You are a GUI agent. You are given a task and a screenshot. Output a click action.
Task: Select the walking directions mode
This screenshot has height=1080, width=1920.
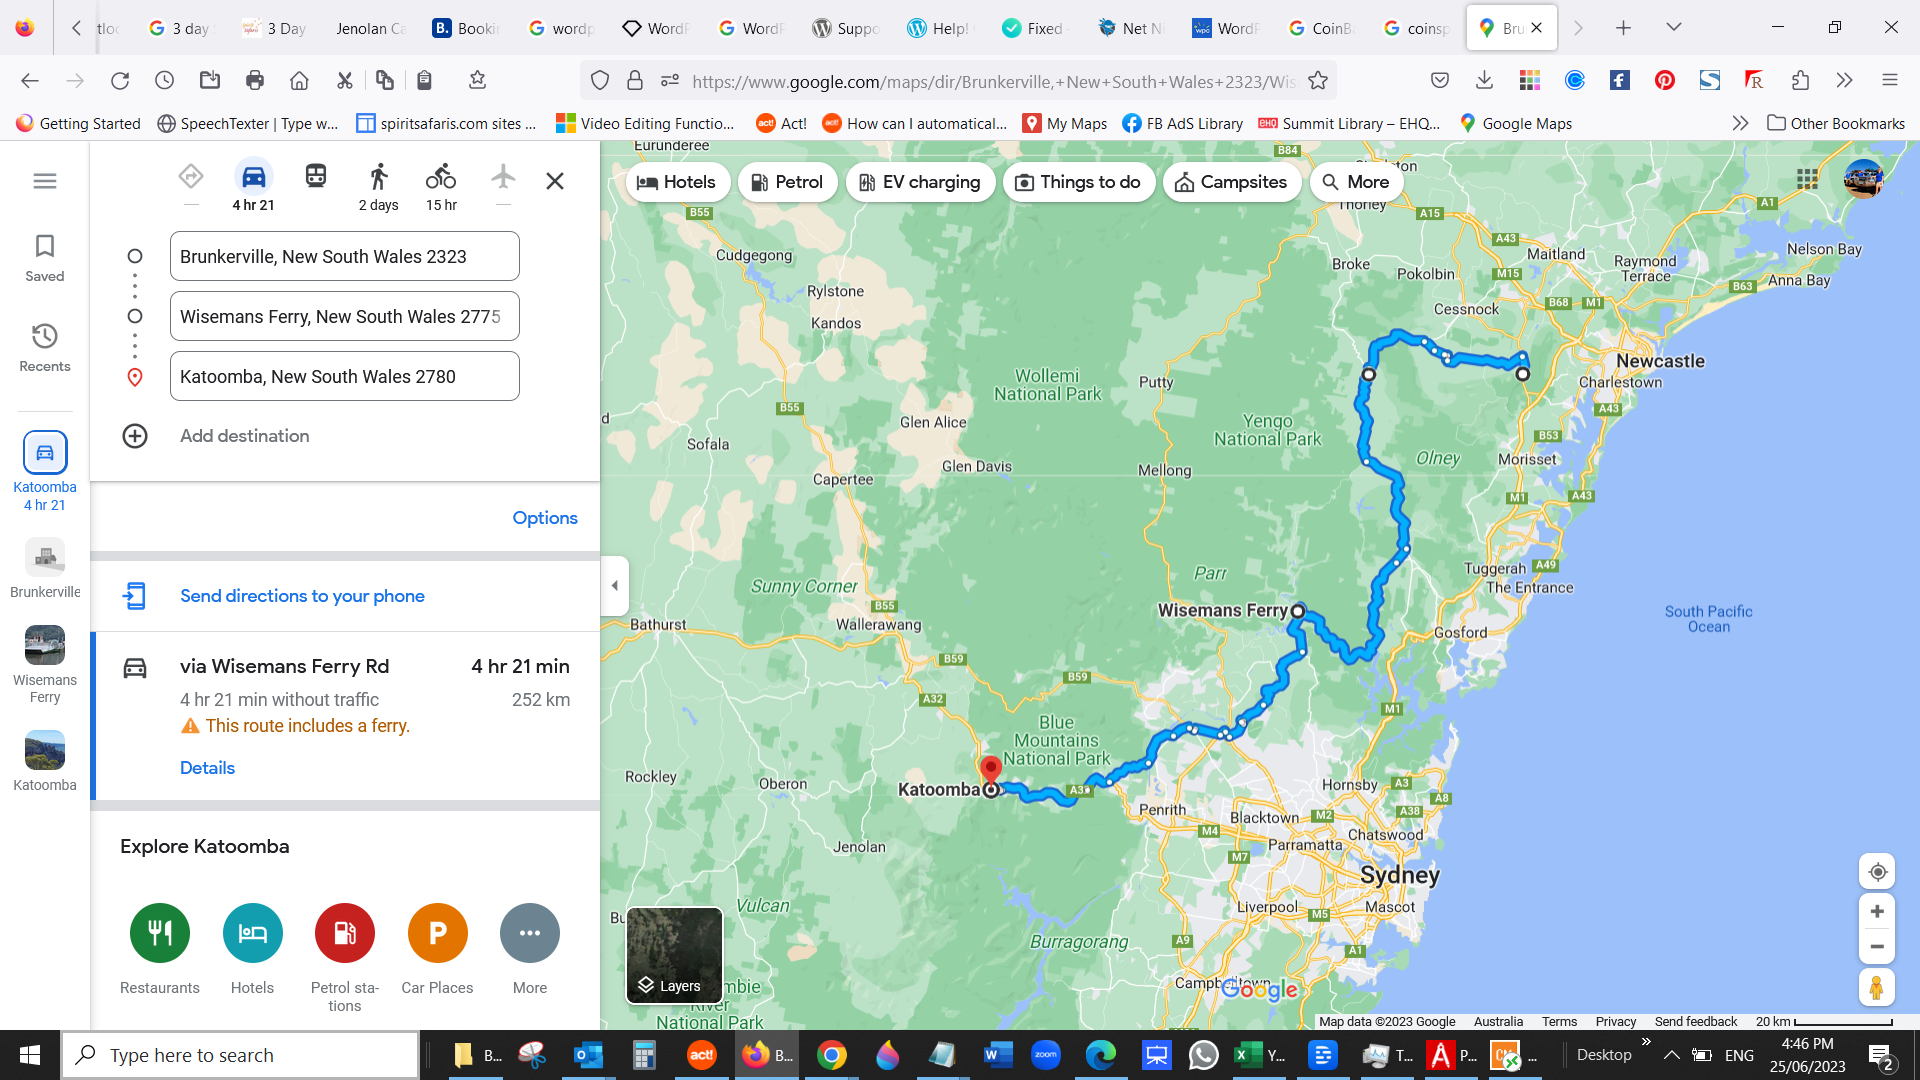pyautogui.click(x=378, y=175)
